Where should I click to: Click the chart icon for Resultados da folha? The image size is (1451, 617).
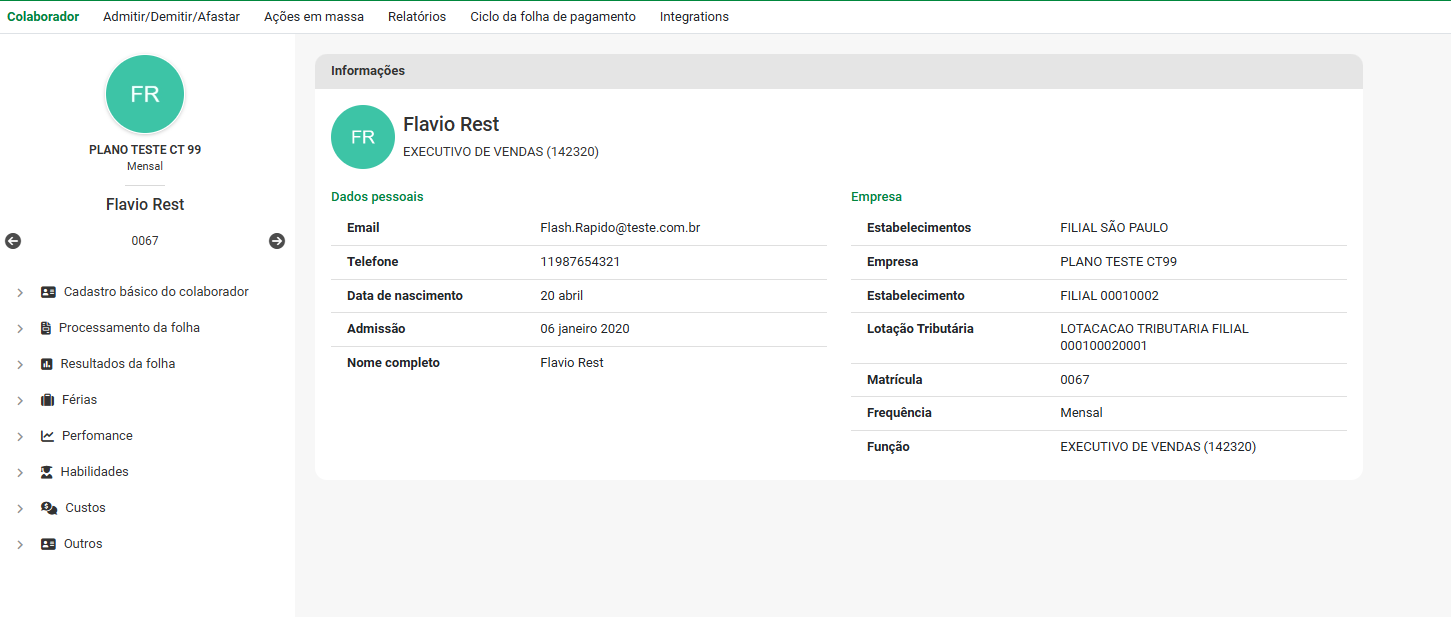(47, 364)
